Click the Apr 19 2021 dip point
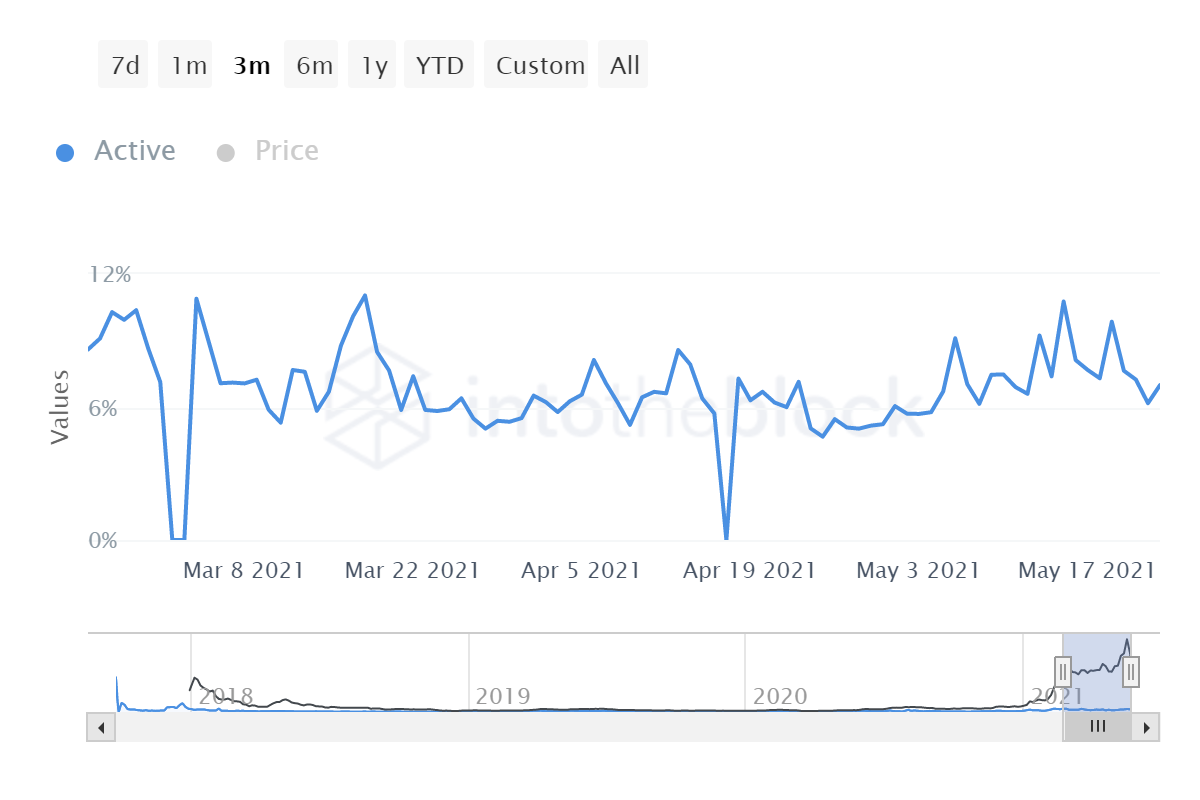Screen dimensions: 1200x800 pyautogui.click(x=726, y=539)
